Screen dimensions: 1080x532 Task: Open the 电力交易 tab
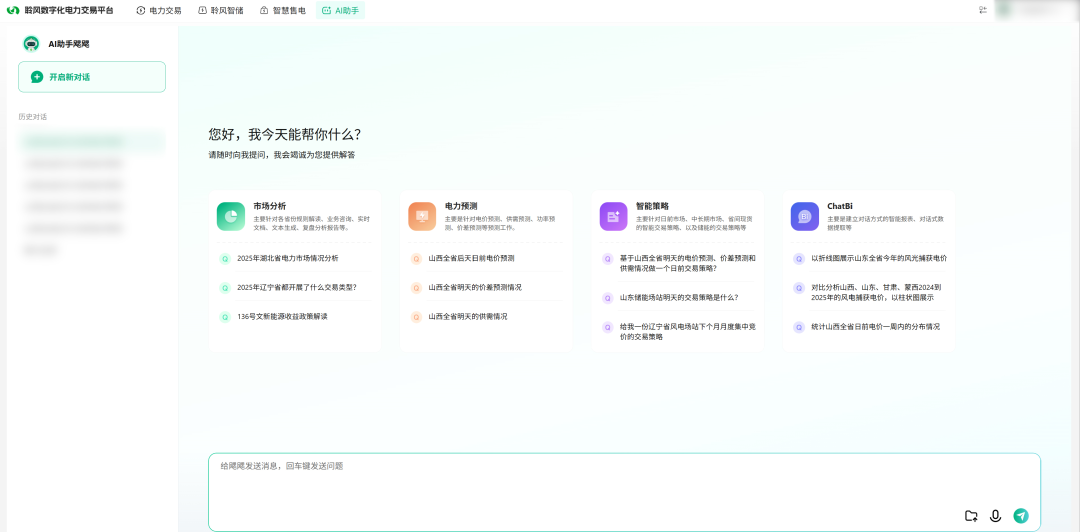(x=159, y=10)
